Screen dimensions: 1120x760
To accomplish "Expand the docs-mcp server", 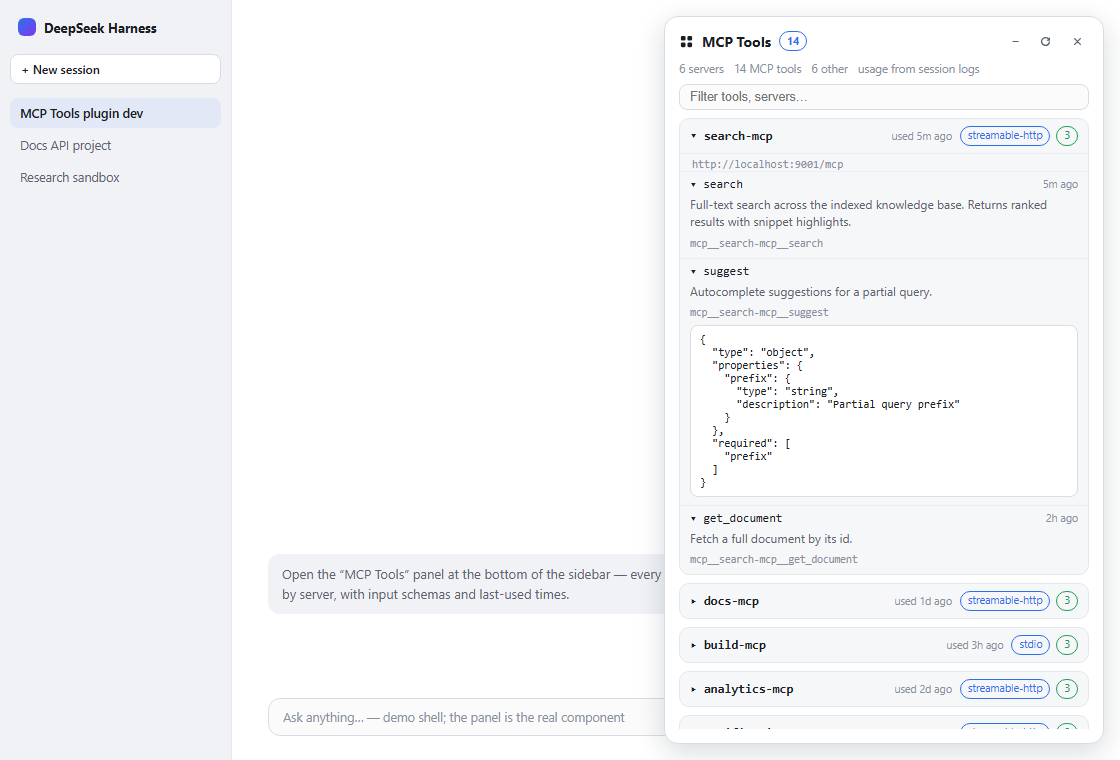I will pos(693,601).
